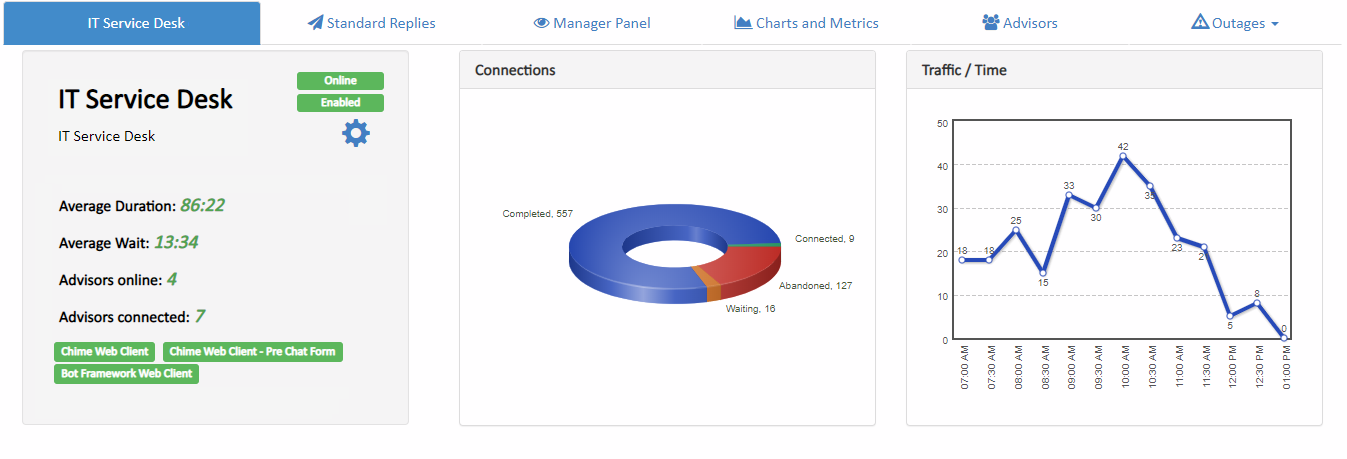The width and height of the screenshot is (1347, 459).
Task: Click the area chart icon for Charts and Metrics
Action: pos(743,23)
